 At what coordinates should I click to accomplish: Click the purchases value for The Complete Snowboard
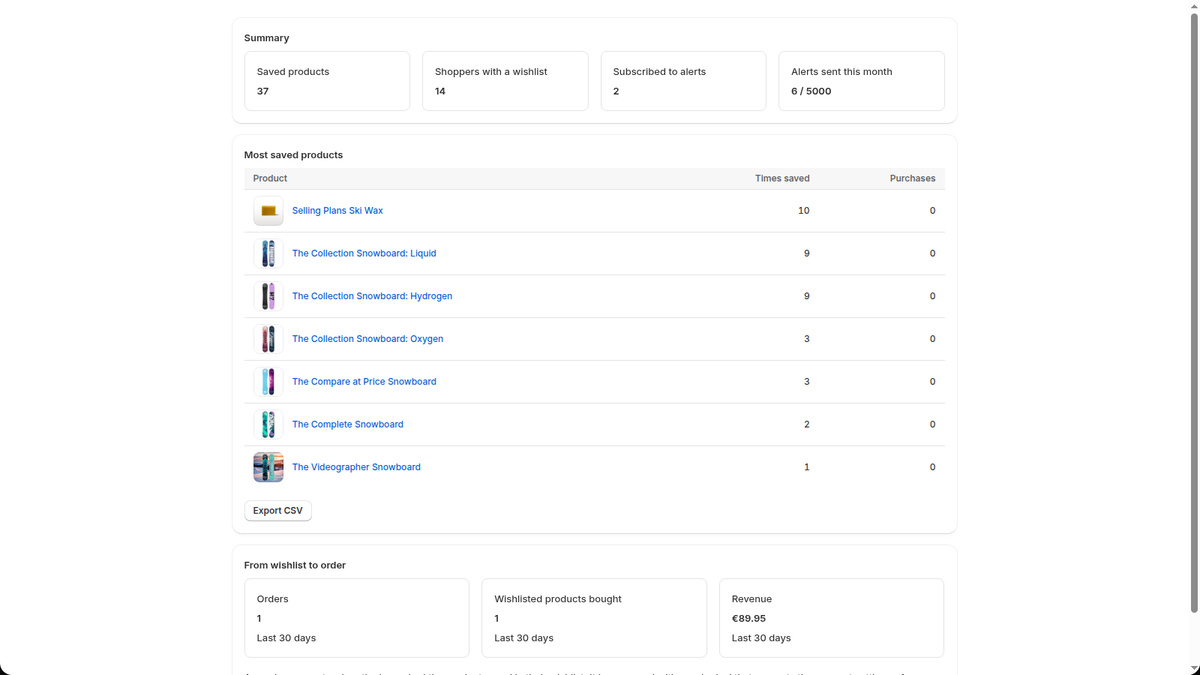[933, 425]
